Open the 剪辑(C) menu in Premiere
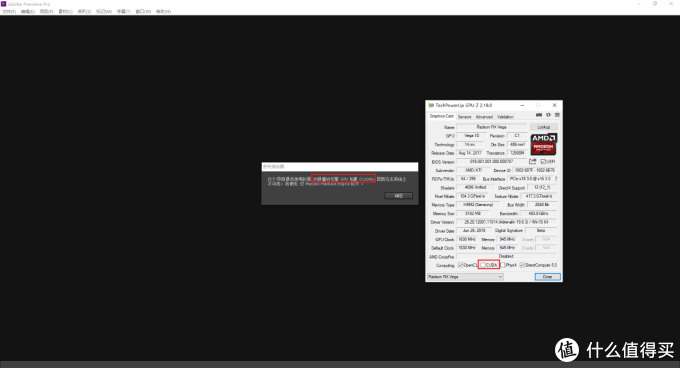Viewport: 680px width, 368px height. (x=65, y=11)
